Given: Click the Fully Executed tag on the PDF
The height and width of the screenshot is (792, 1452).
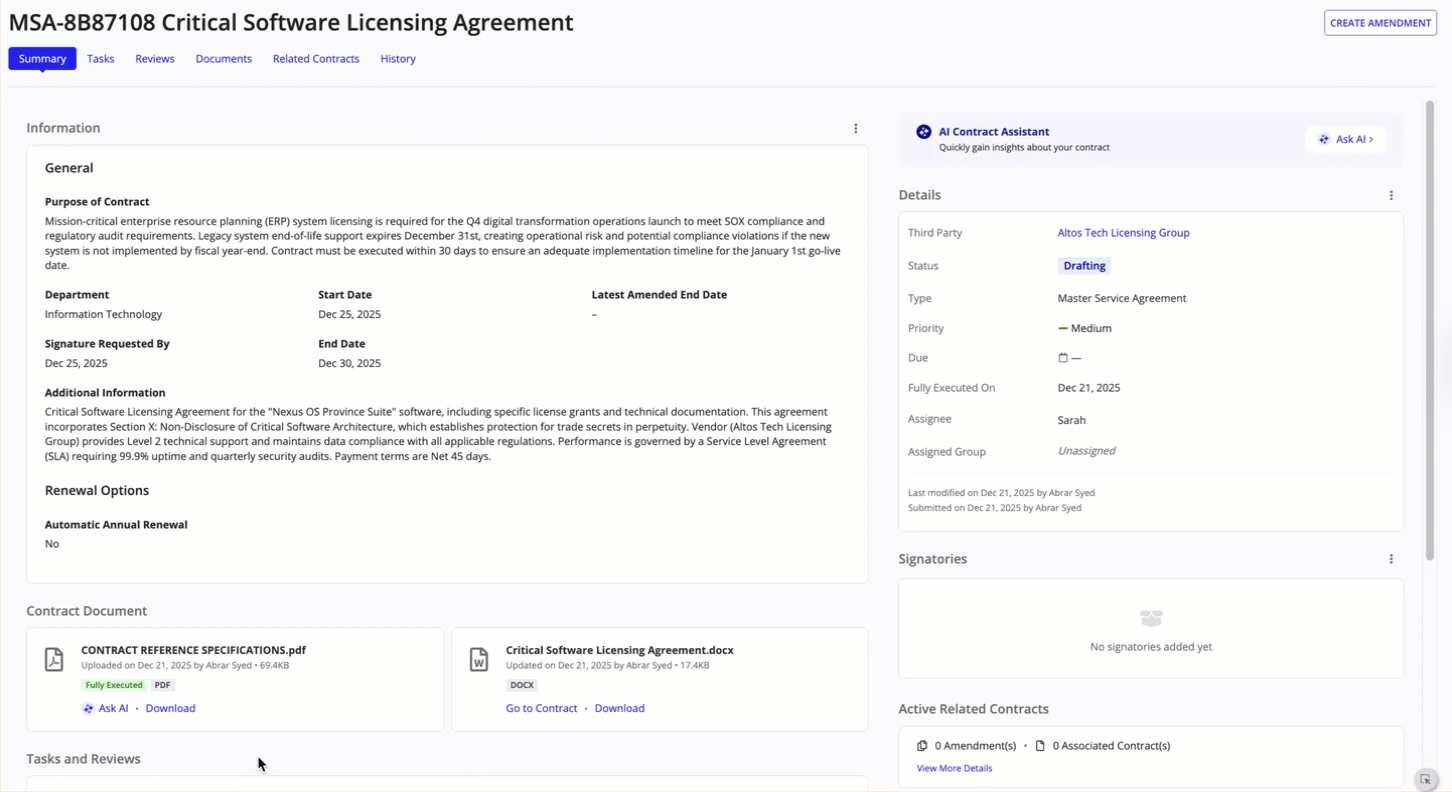Looking at the screenshot, I should pos(114,686).
